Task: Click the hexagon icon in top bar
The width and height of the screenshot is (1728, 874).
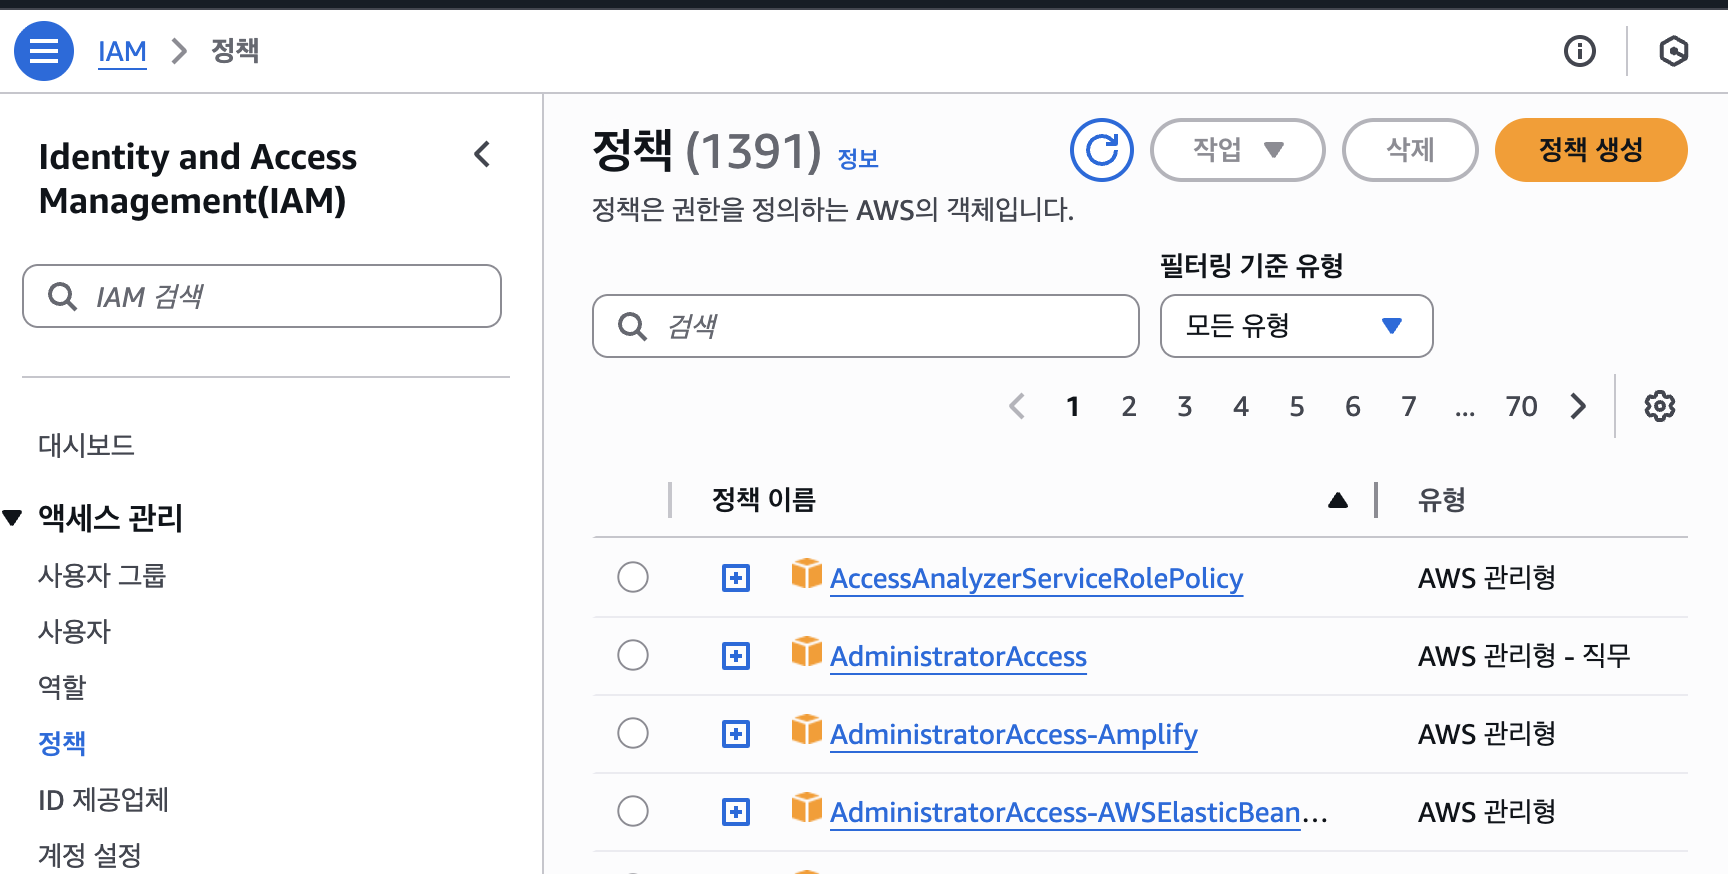Action: click(x=1673, y=51)
